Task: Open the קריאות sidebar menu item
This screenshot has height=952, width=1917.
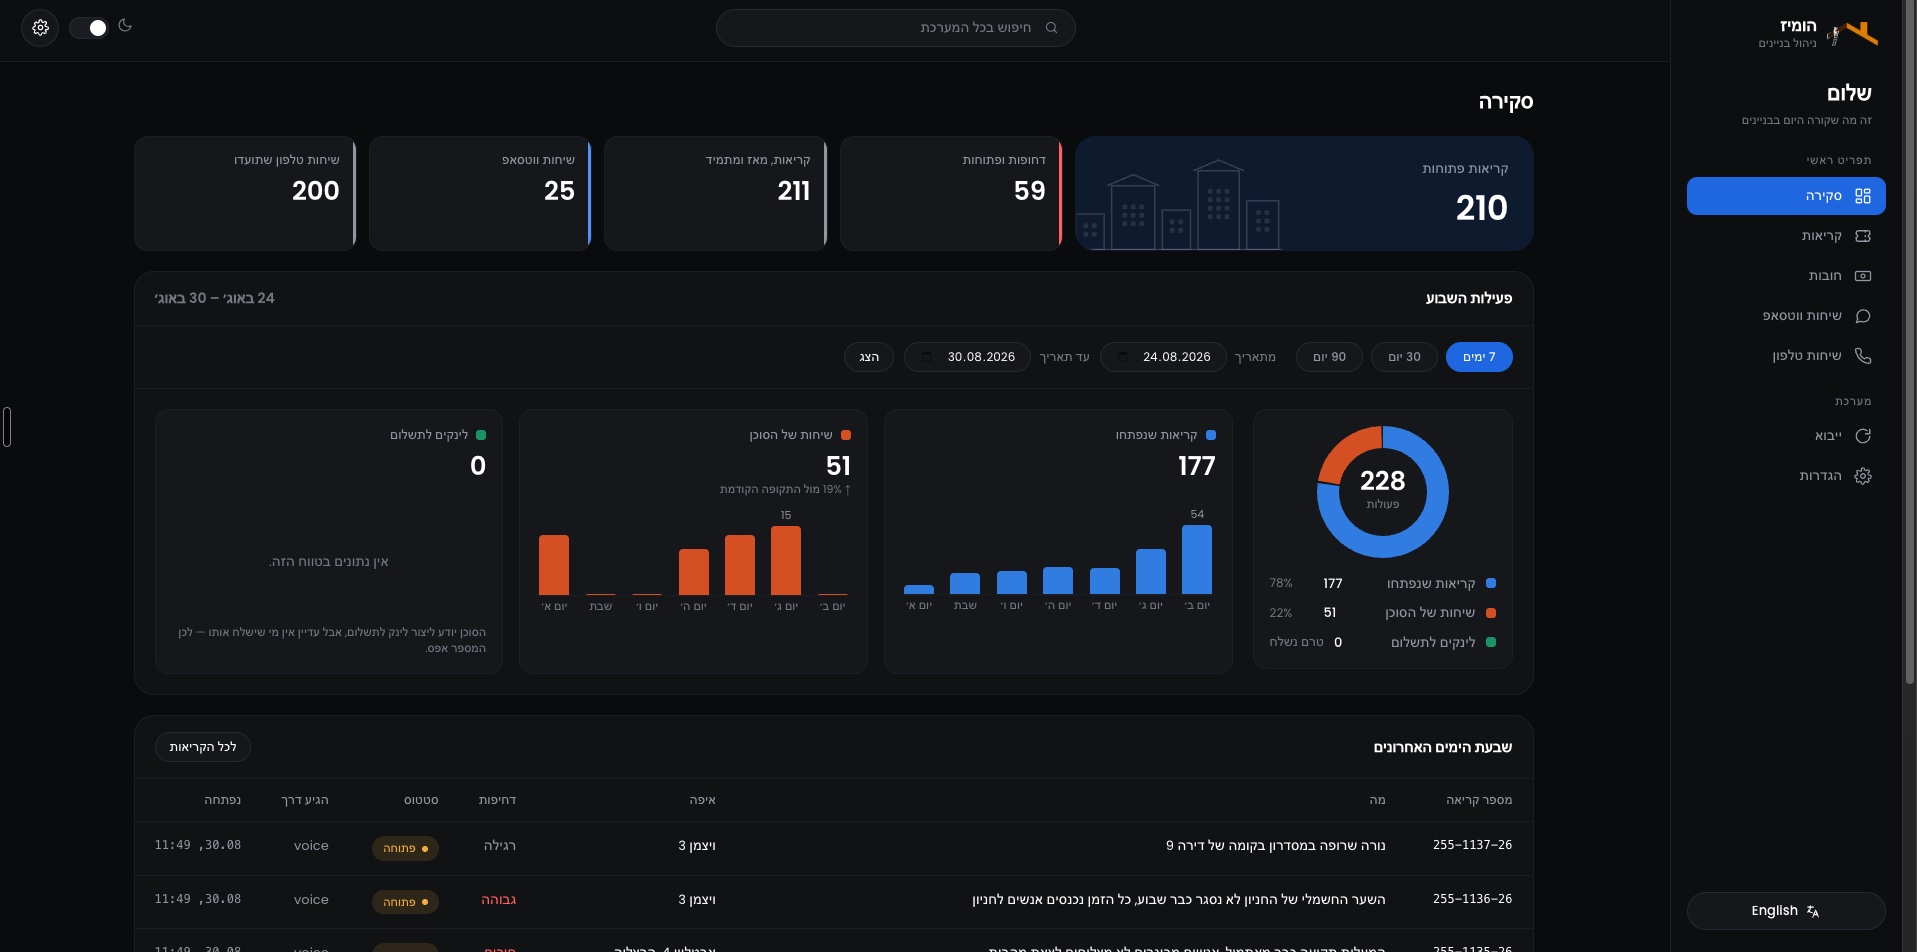Action: click(1786, 236)
